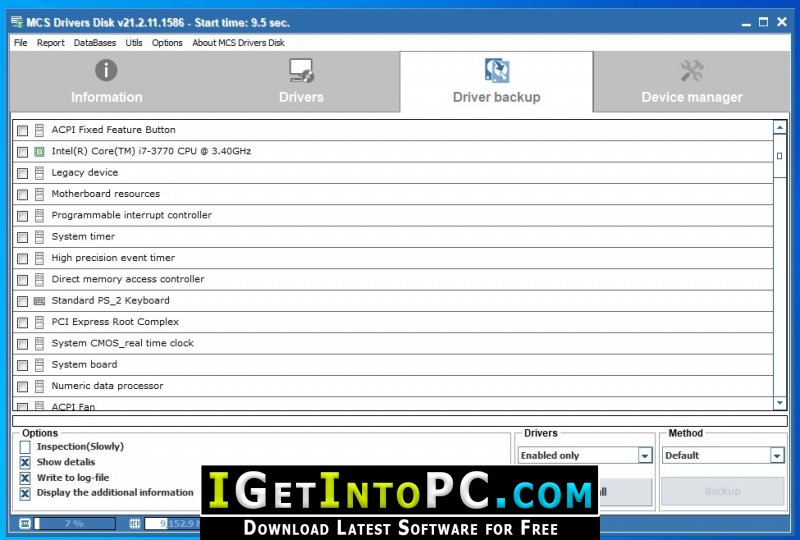
Task: Check the System board checkbox
Action: coord(22,365)
